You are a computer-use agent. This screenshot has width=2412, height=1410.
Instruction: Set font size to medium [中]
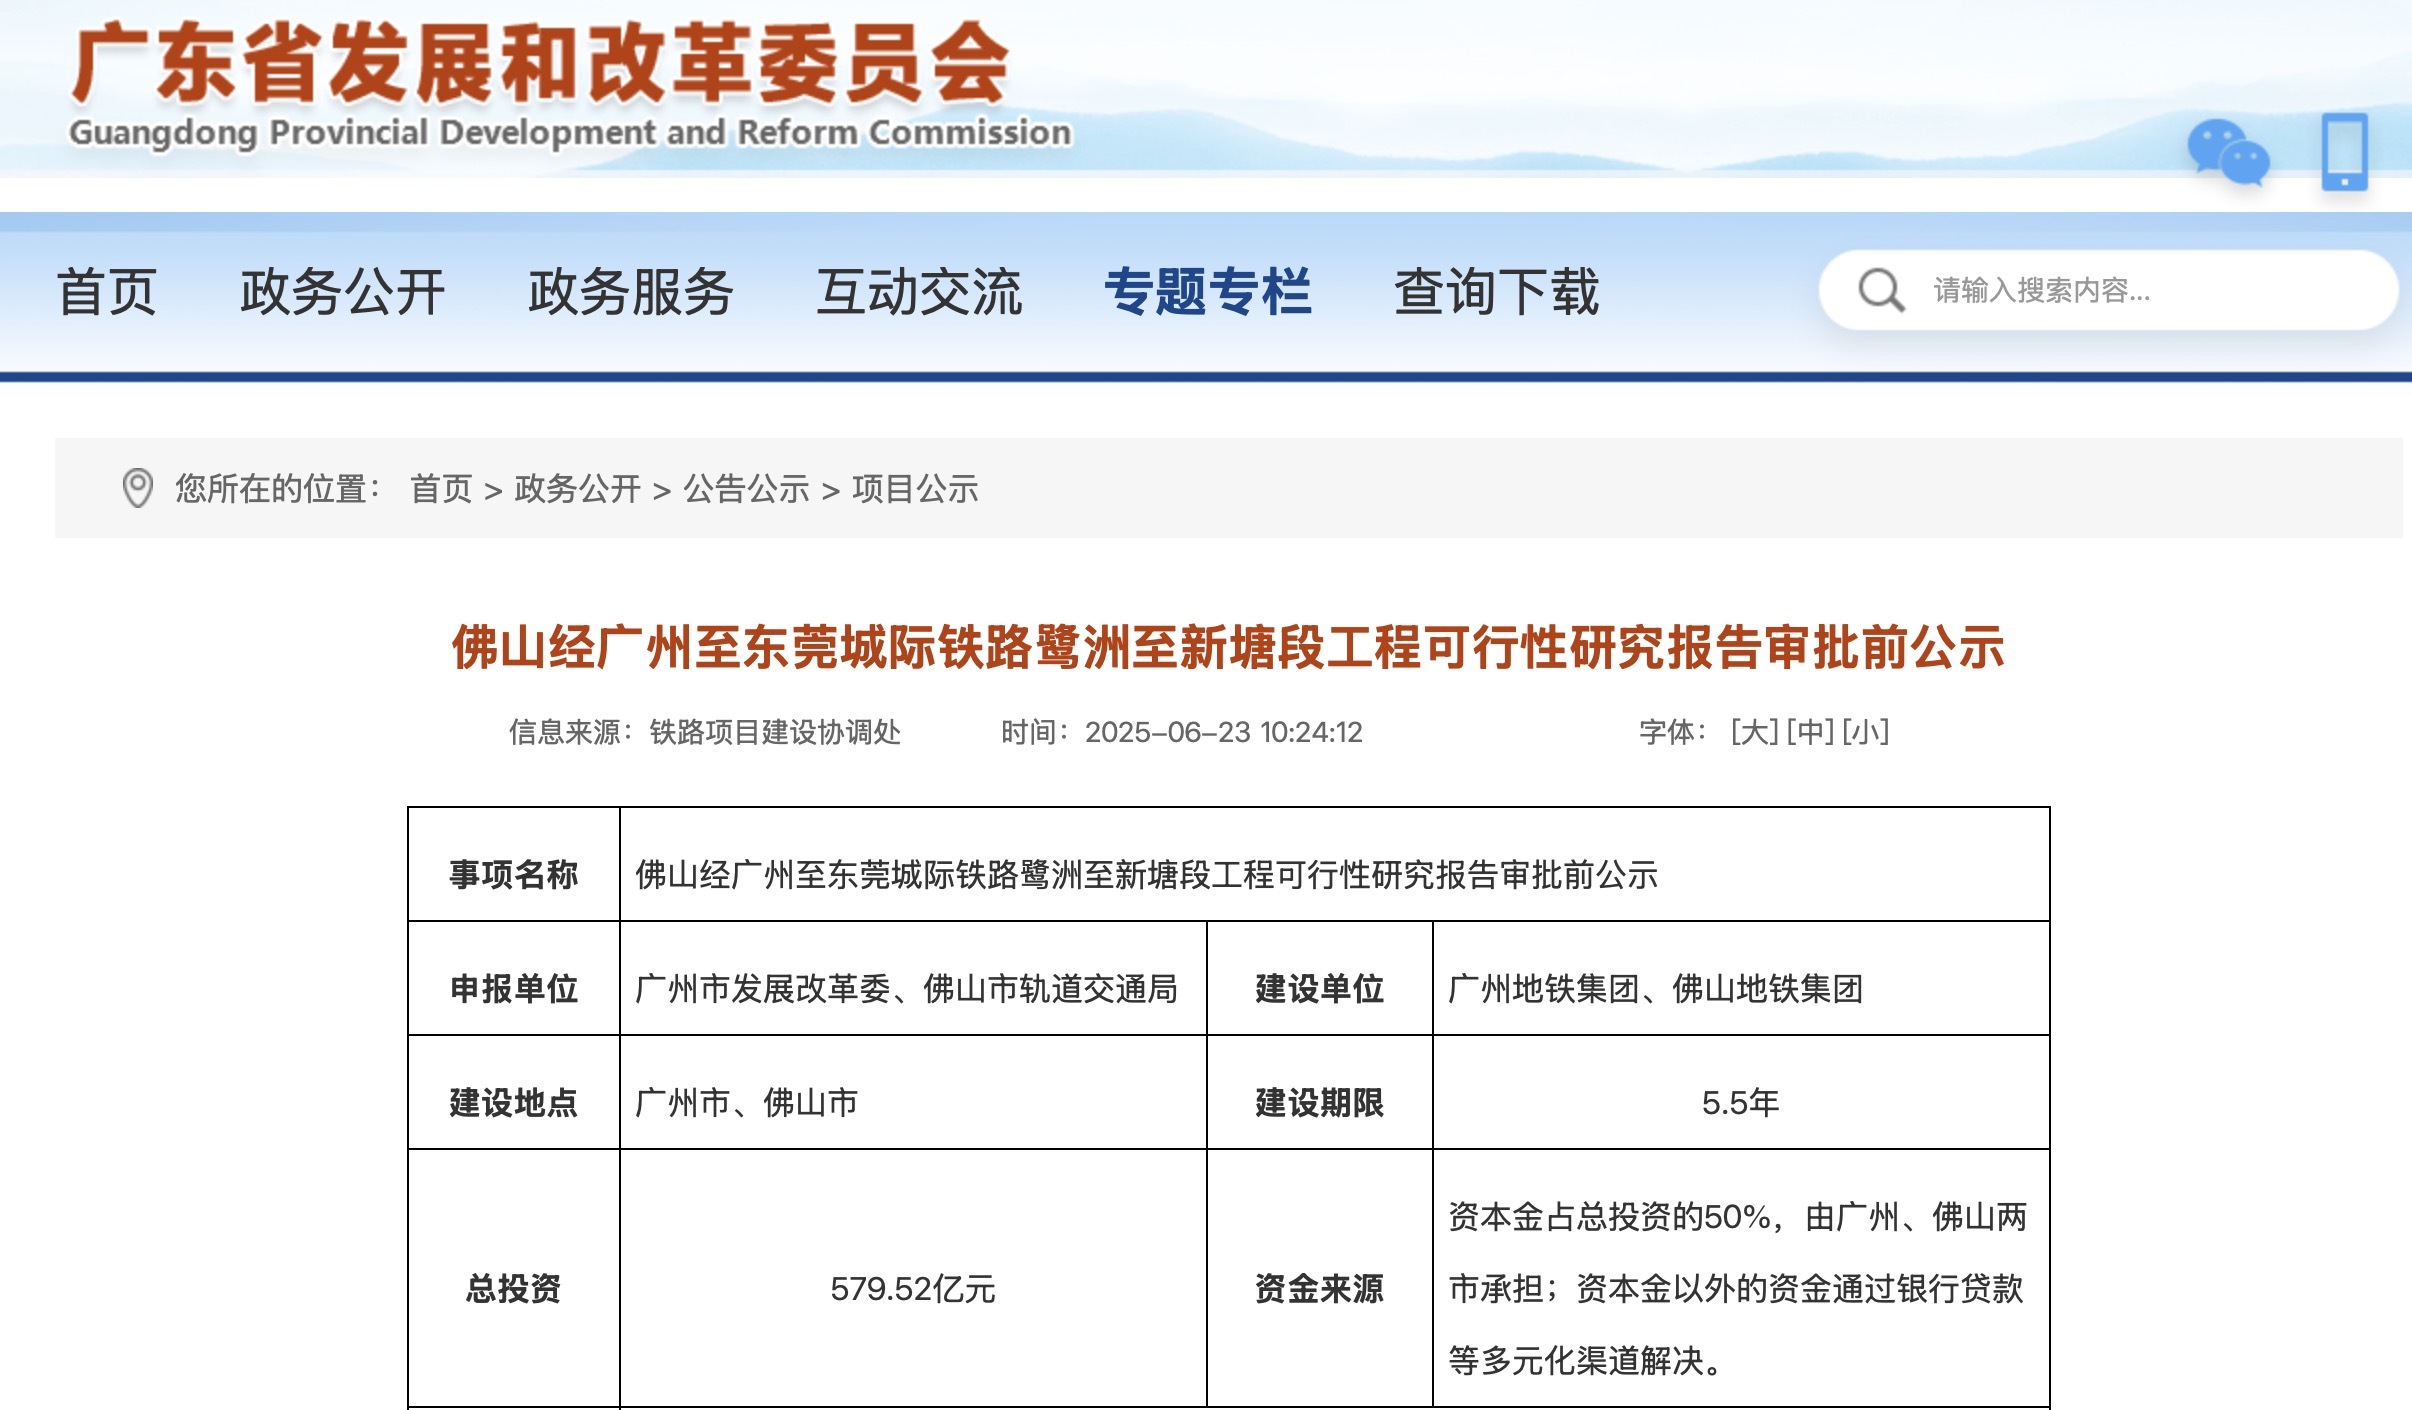[1810, 732]
